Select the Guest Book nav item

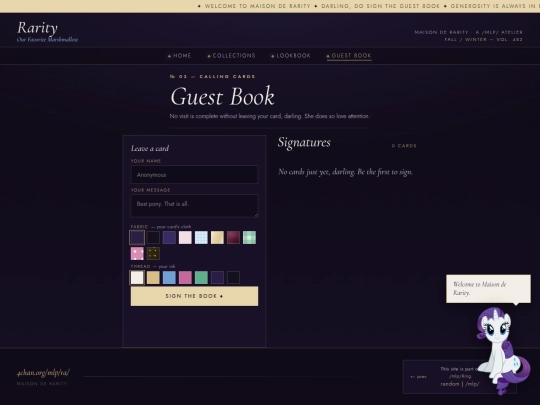[x=349, y=56]
